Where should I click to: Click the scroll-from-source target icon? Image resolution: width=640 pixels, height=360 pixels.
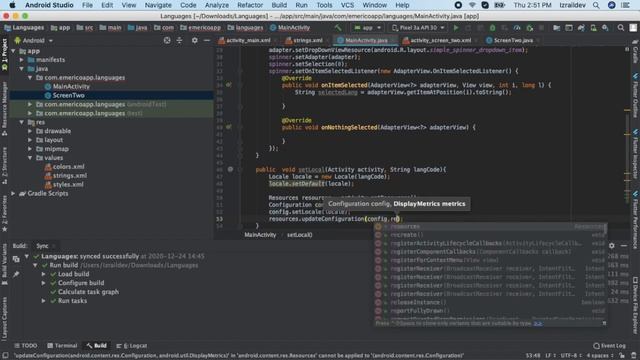(167, 40)
